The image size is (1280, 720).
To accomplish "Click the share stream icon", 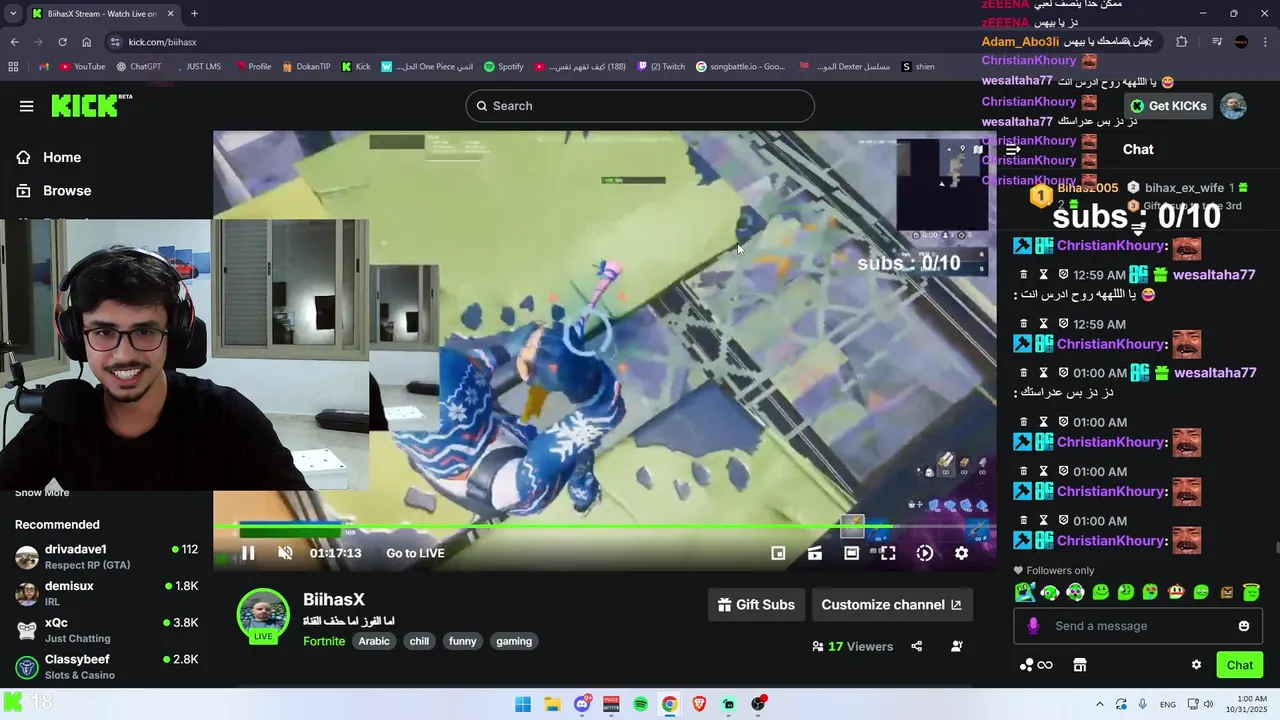I will (916, 646).
